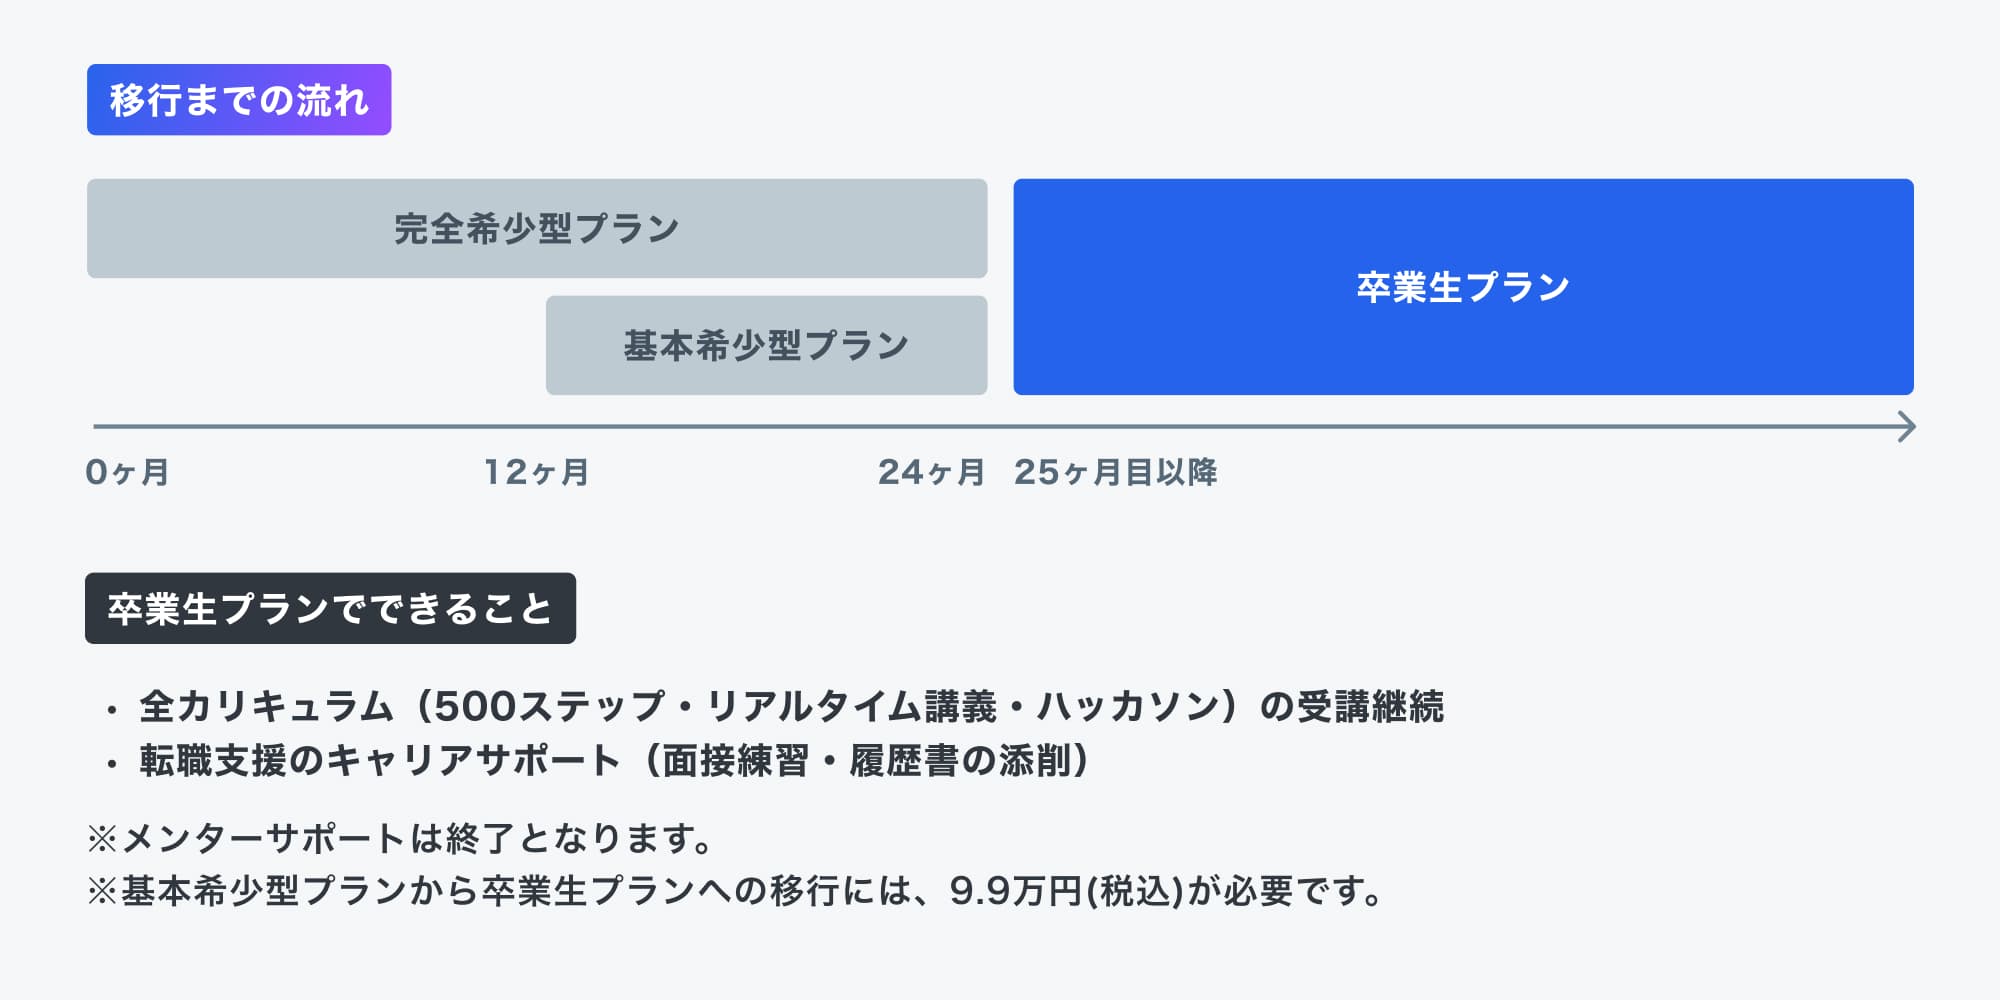This screenshot has height=1000, width=2000.
Task: Click the ※メンターサポートは終了となります note
Action: tap(400, 838)
